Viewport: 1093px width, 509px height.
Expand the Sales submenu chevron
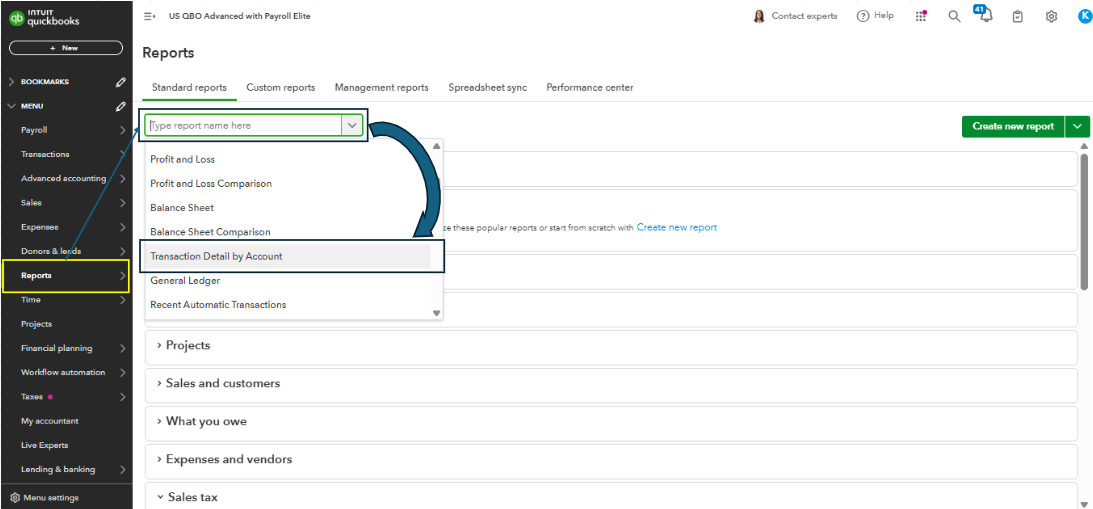[x=122, y=203]
